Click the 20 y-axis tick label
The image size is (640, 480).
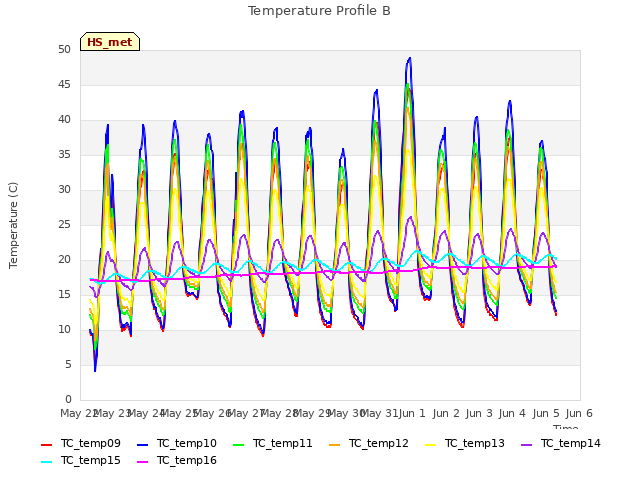[64, 260]
